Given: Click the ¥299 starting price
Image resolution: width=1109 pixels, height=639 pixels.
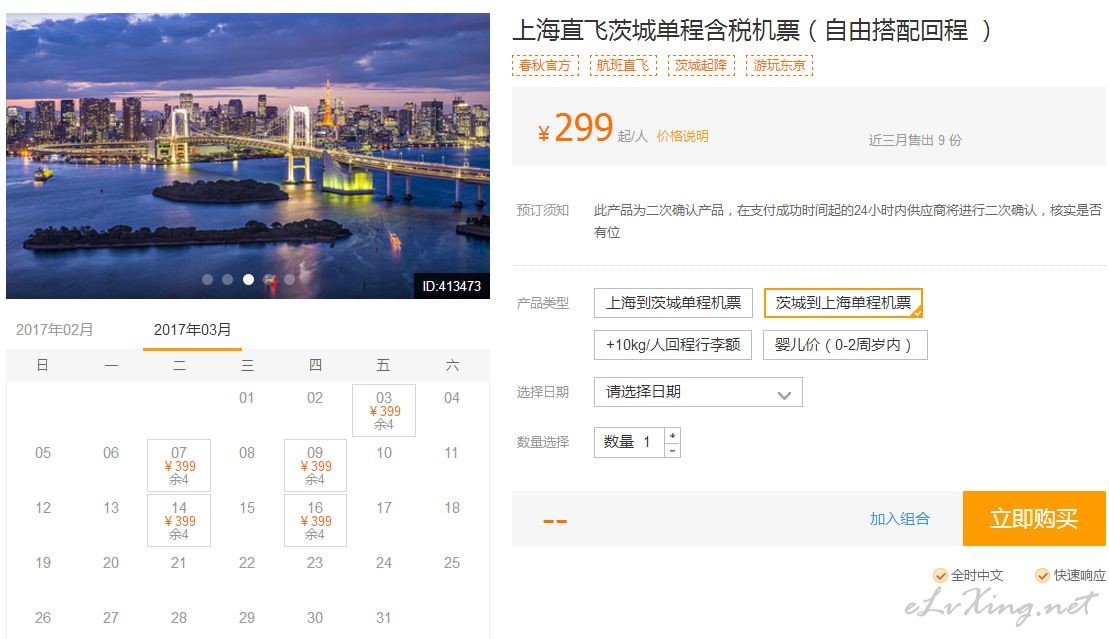Looking at the screenshot, I should tap(575, 128).
